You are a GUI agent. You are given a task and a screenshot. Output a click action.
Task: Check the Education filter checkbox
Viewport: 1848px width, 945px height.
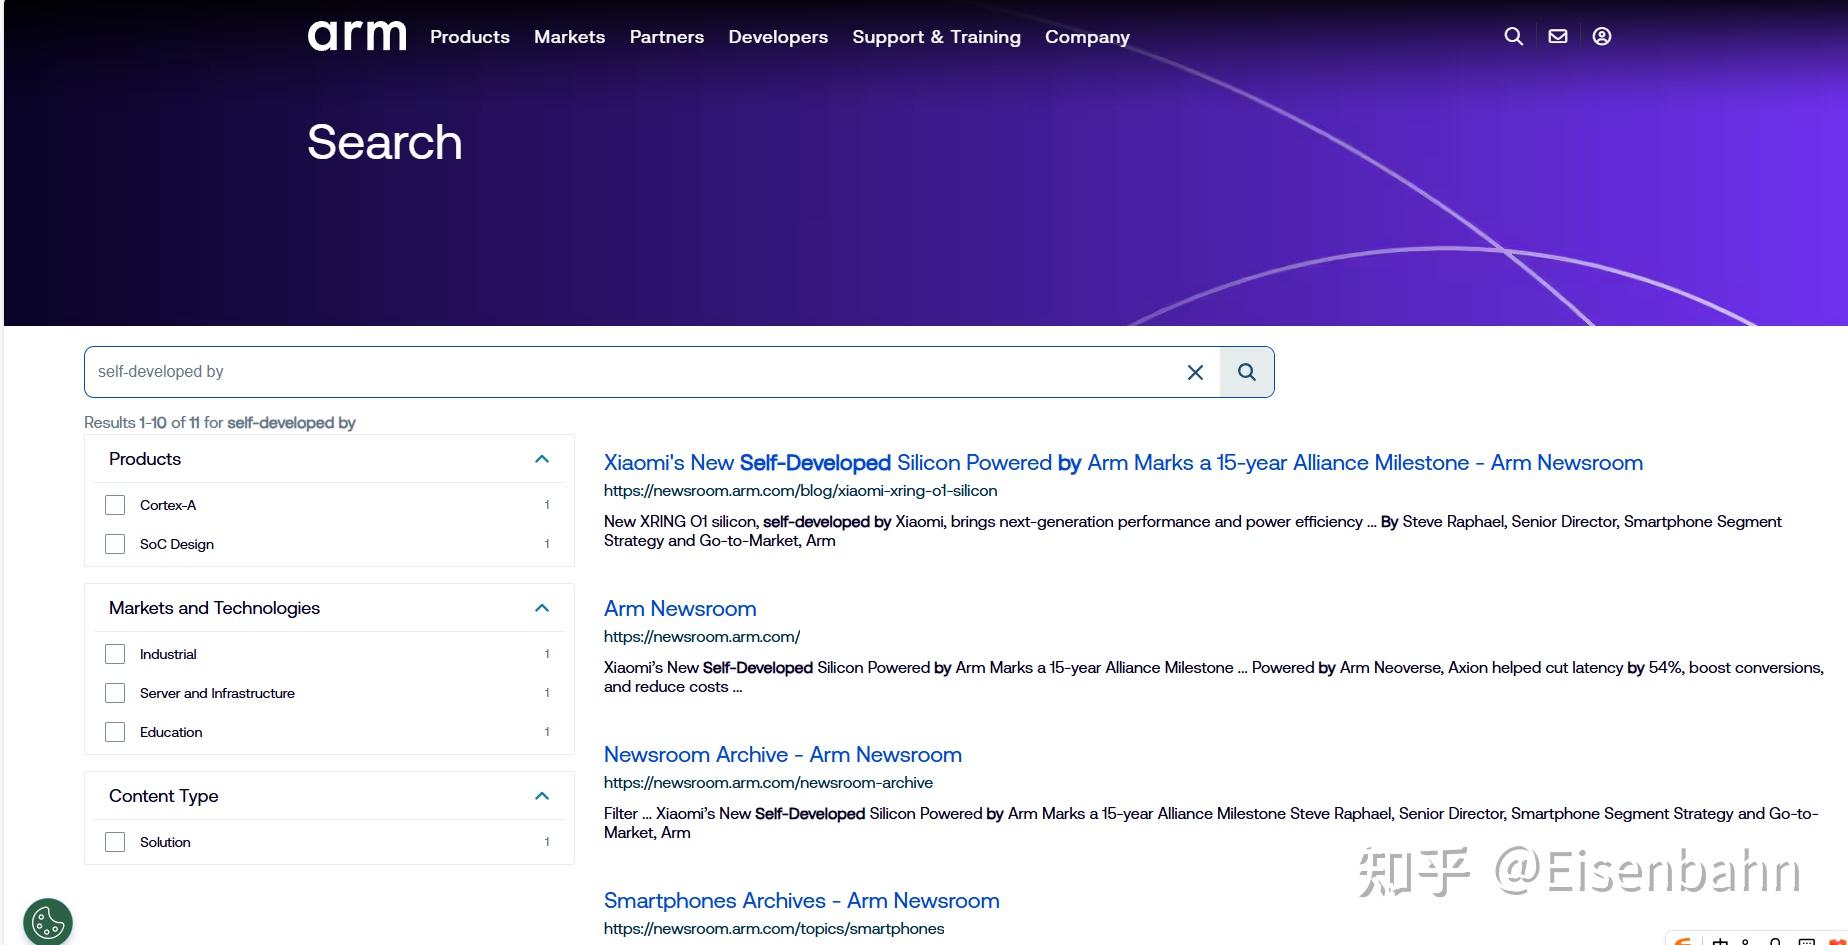point(115,732)
